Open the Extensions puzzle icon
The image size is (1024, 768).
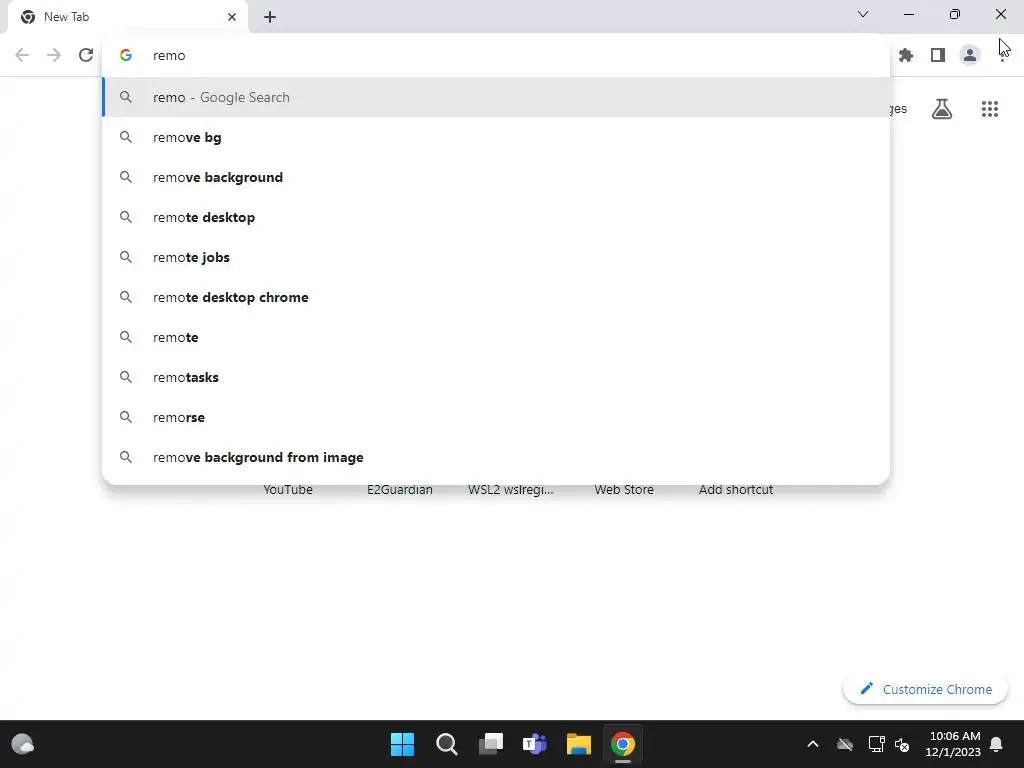click(x=906, y=56)
